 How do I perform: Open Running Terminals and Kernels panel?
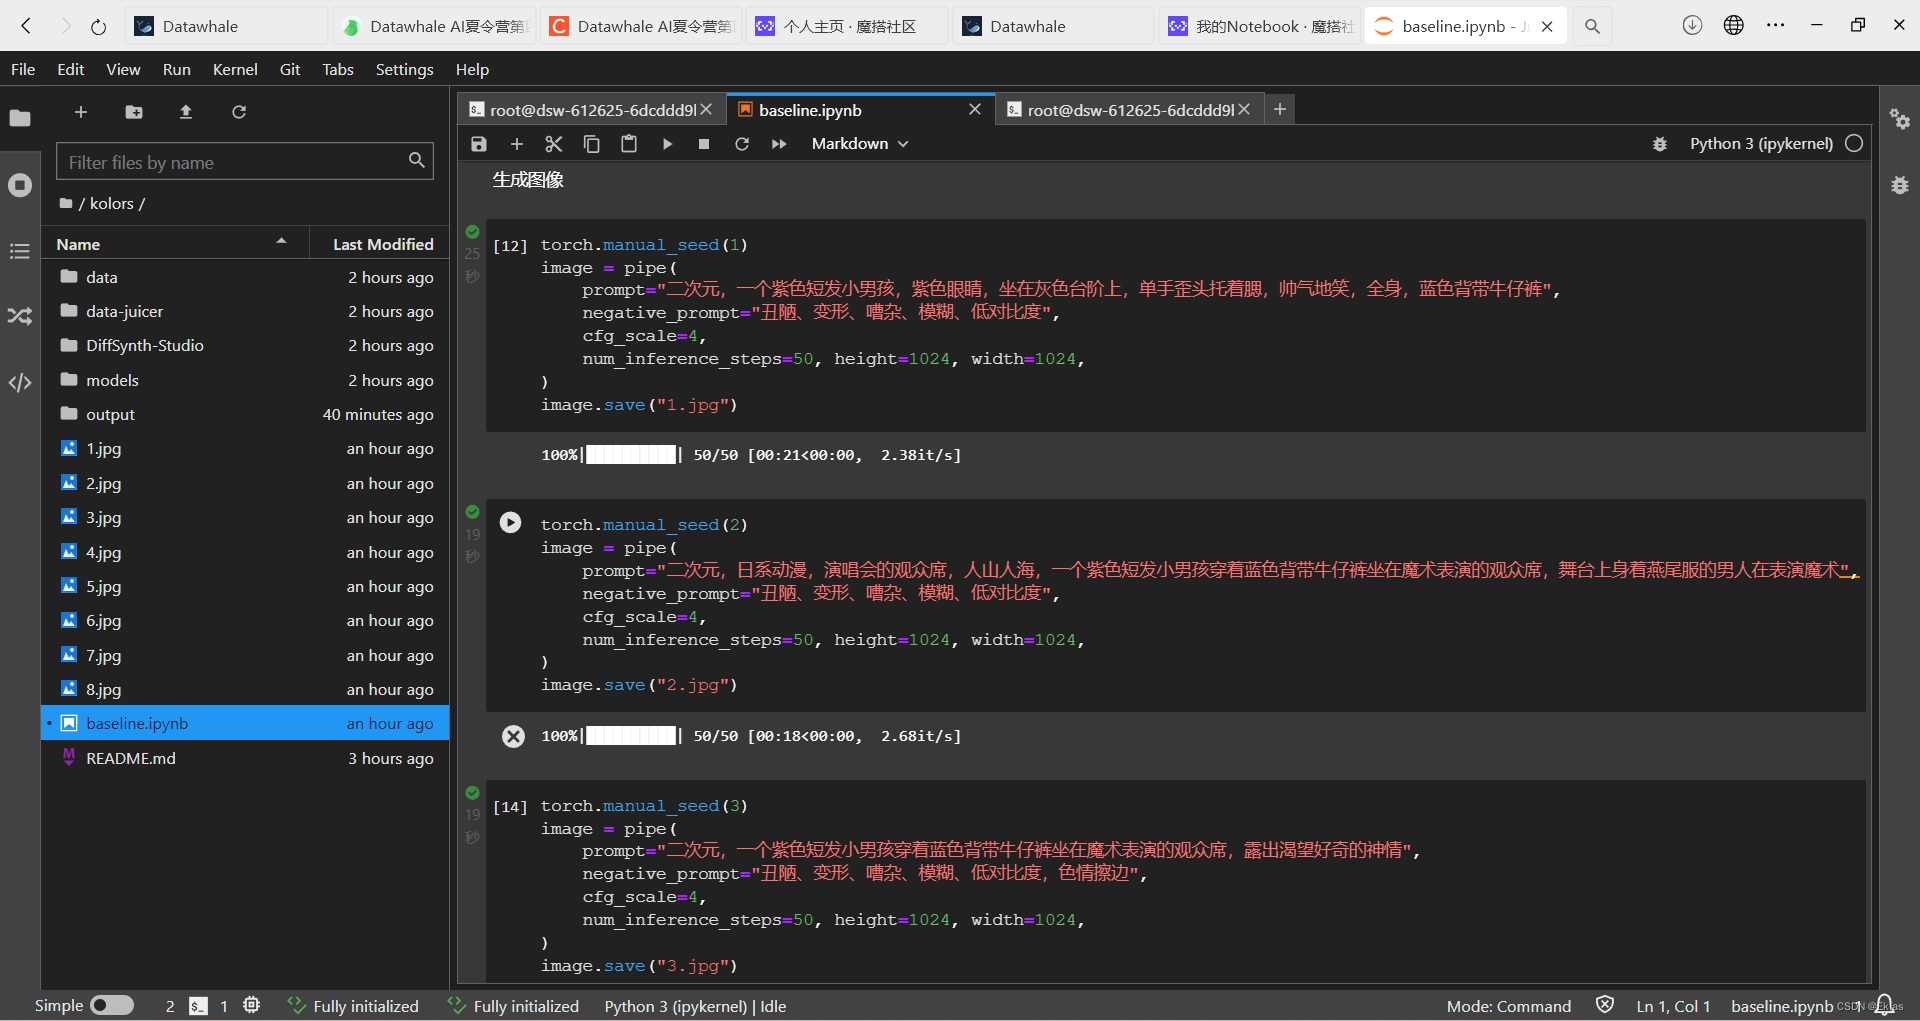[20, 185]
